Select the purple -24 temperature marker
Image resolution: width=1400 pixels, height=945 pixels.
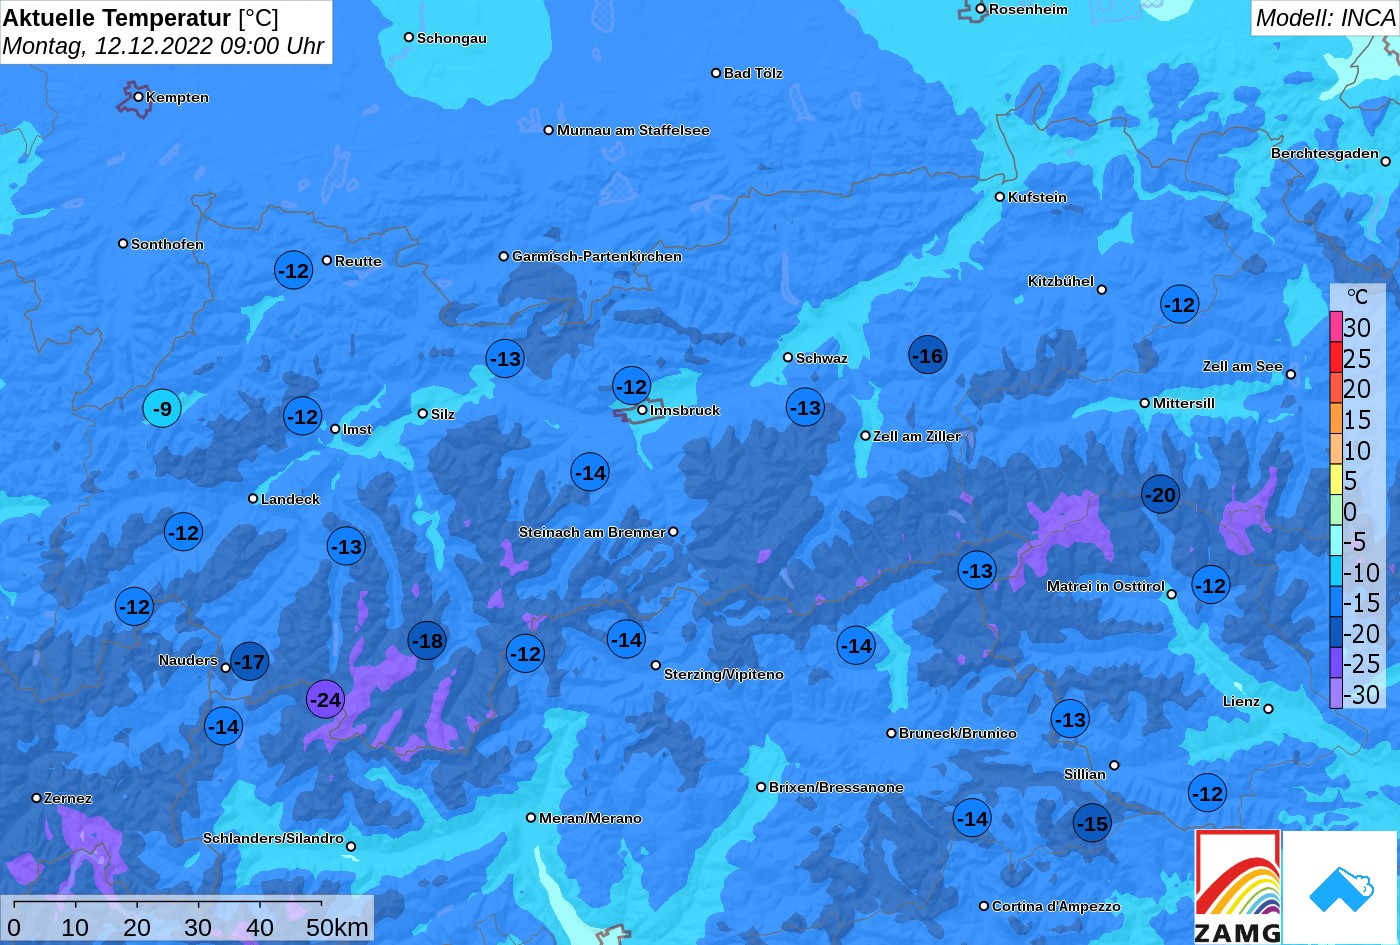[x=325, y=699]
